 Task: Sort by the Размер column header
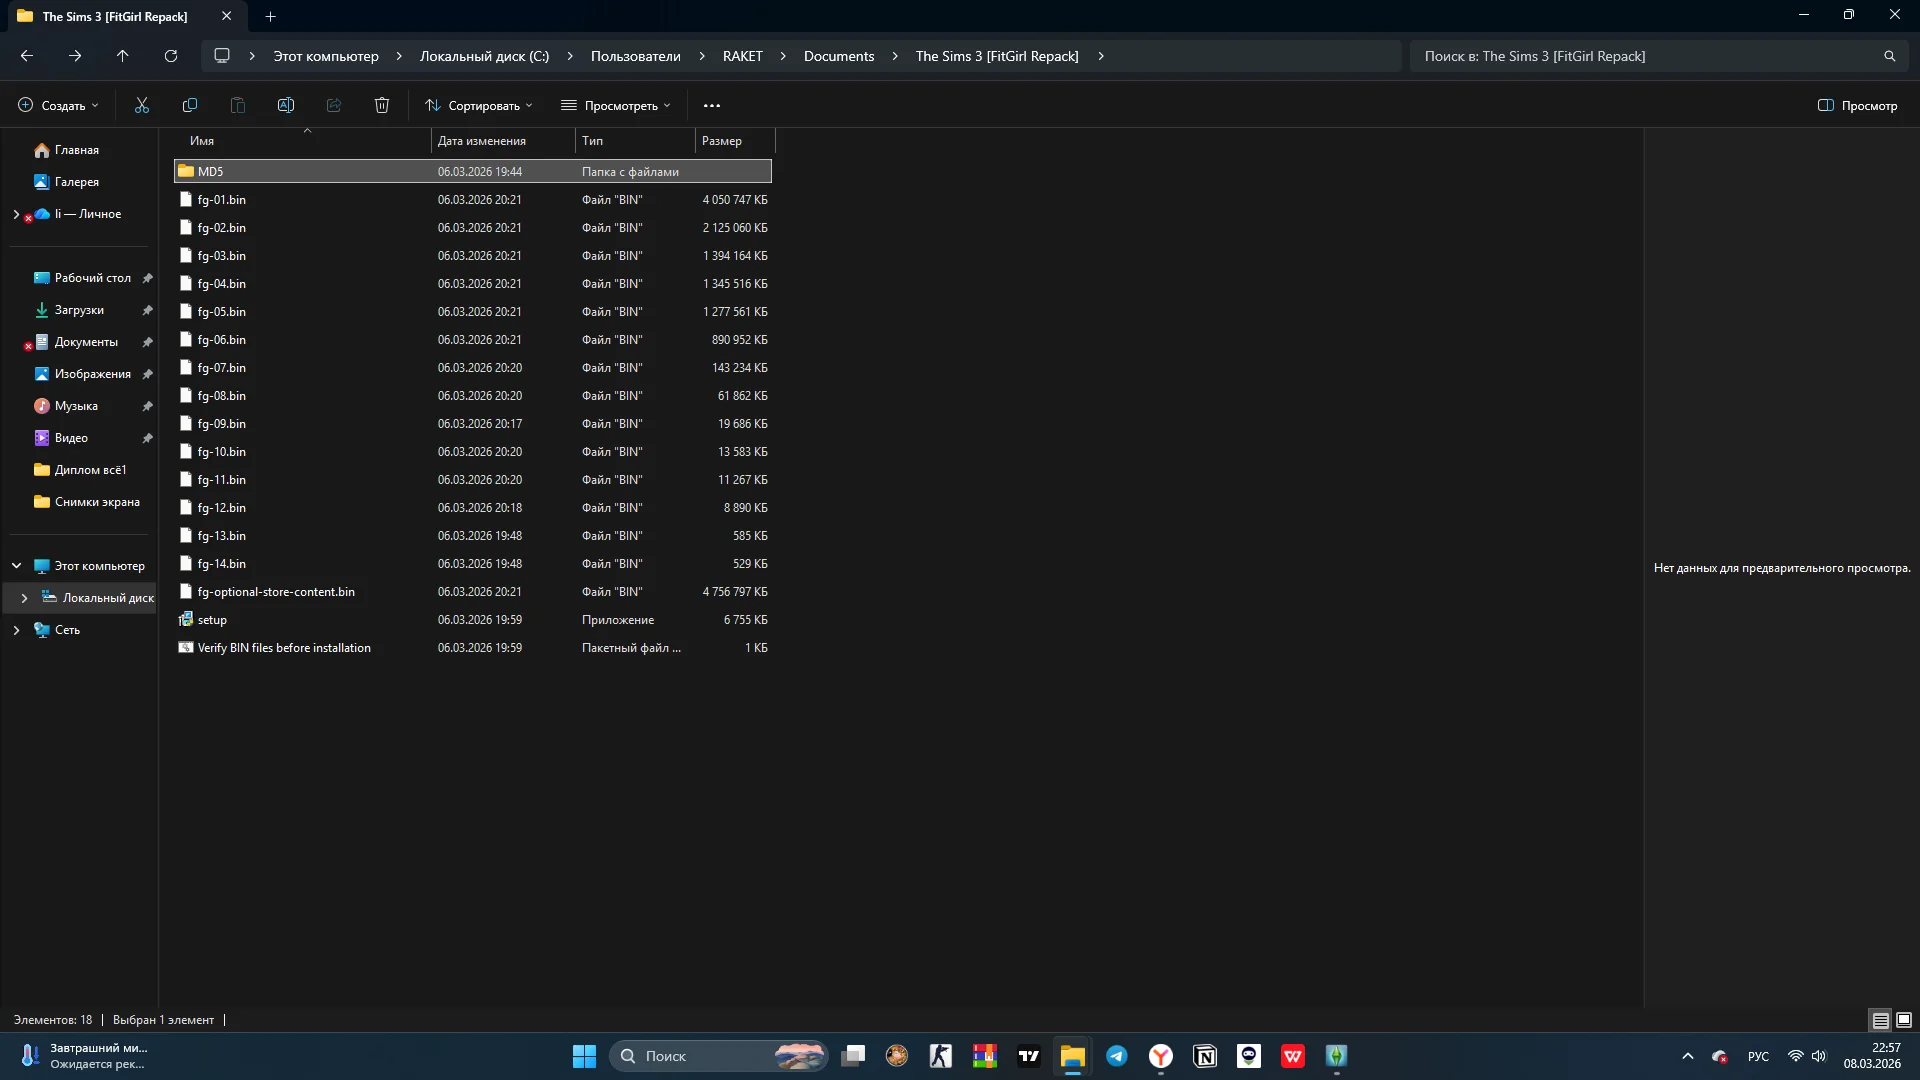click(x=722, y=141)
